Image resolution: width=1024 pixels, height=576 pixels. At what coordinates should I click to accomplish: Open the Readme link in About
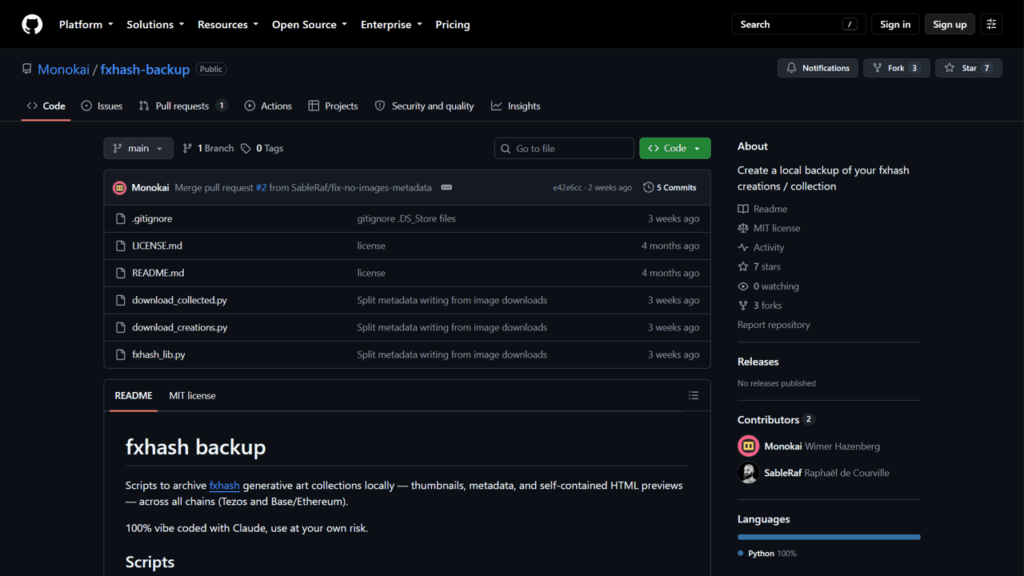click(762, 209)
